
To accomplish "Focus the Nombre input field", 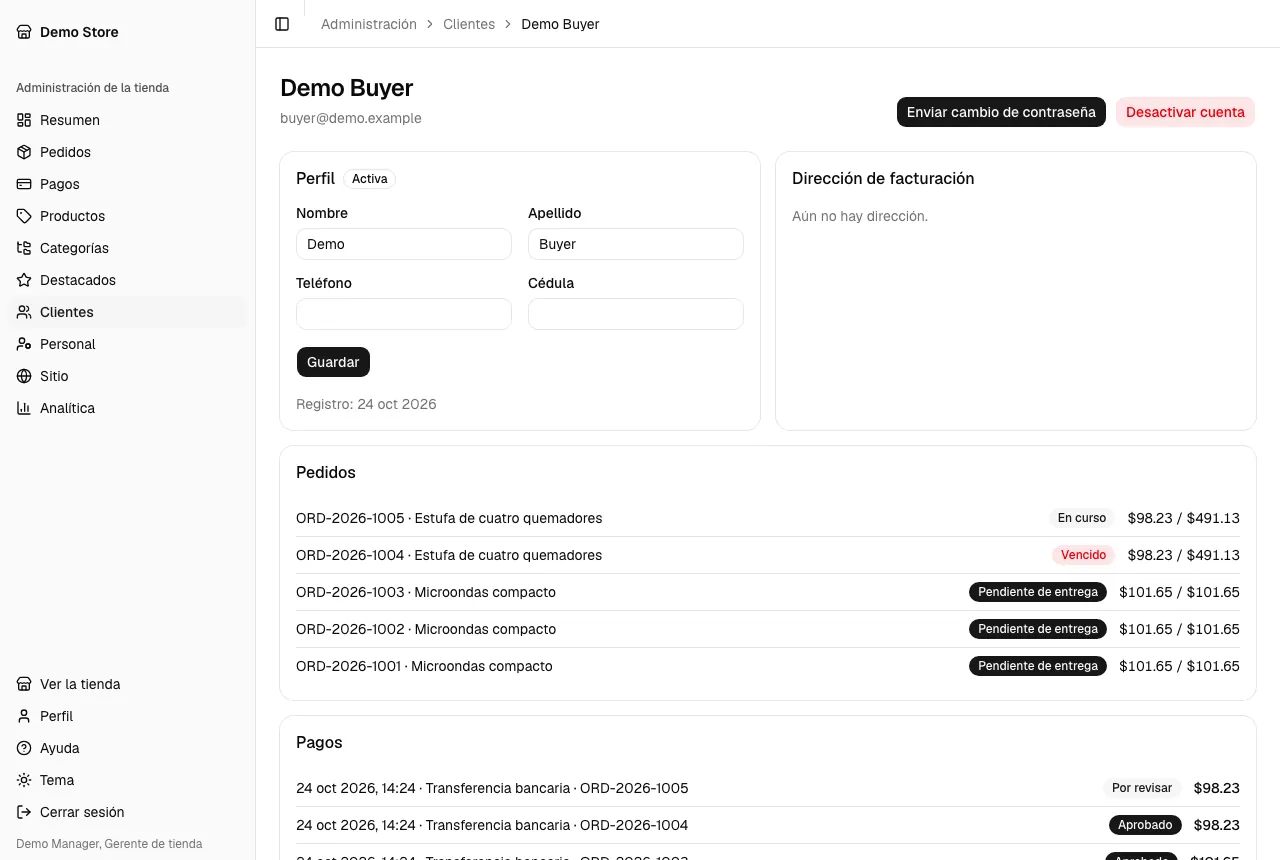I will pyautogui.click(x=404, y=244).
